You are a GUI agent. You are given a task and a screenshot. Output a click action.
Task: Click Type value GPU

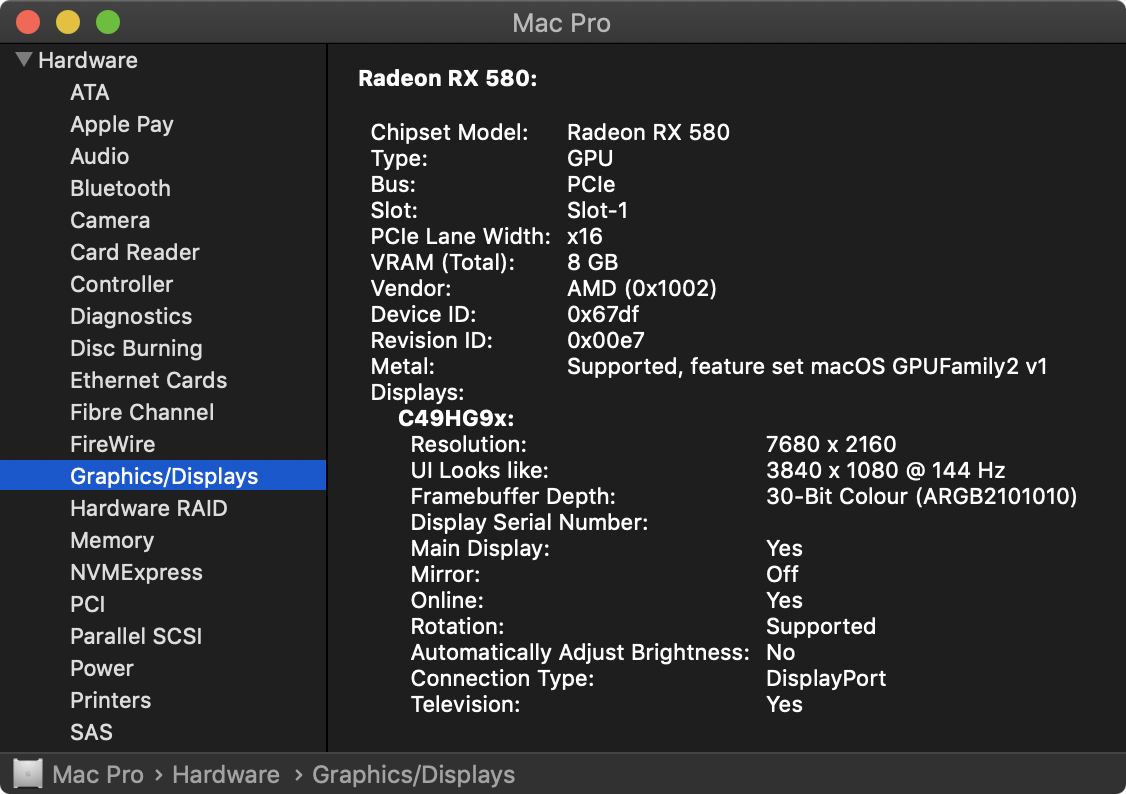pos(590,159)
